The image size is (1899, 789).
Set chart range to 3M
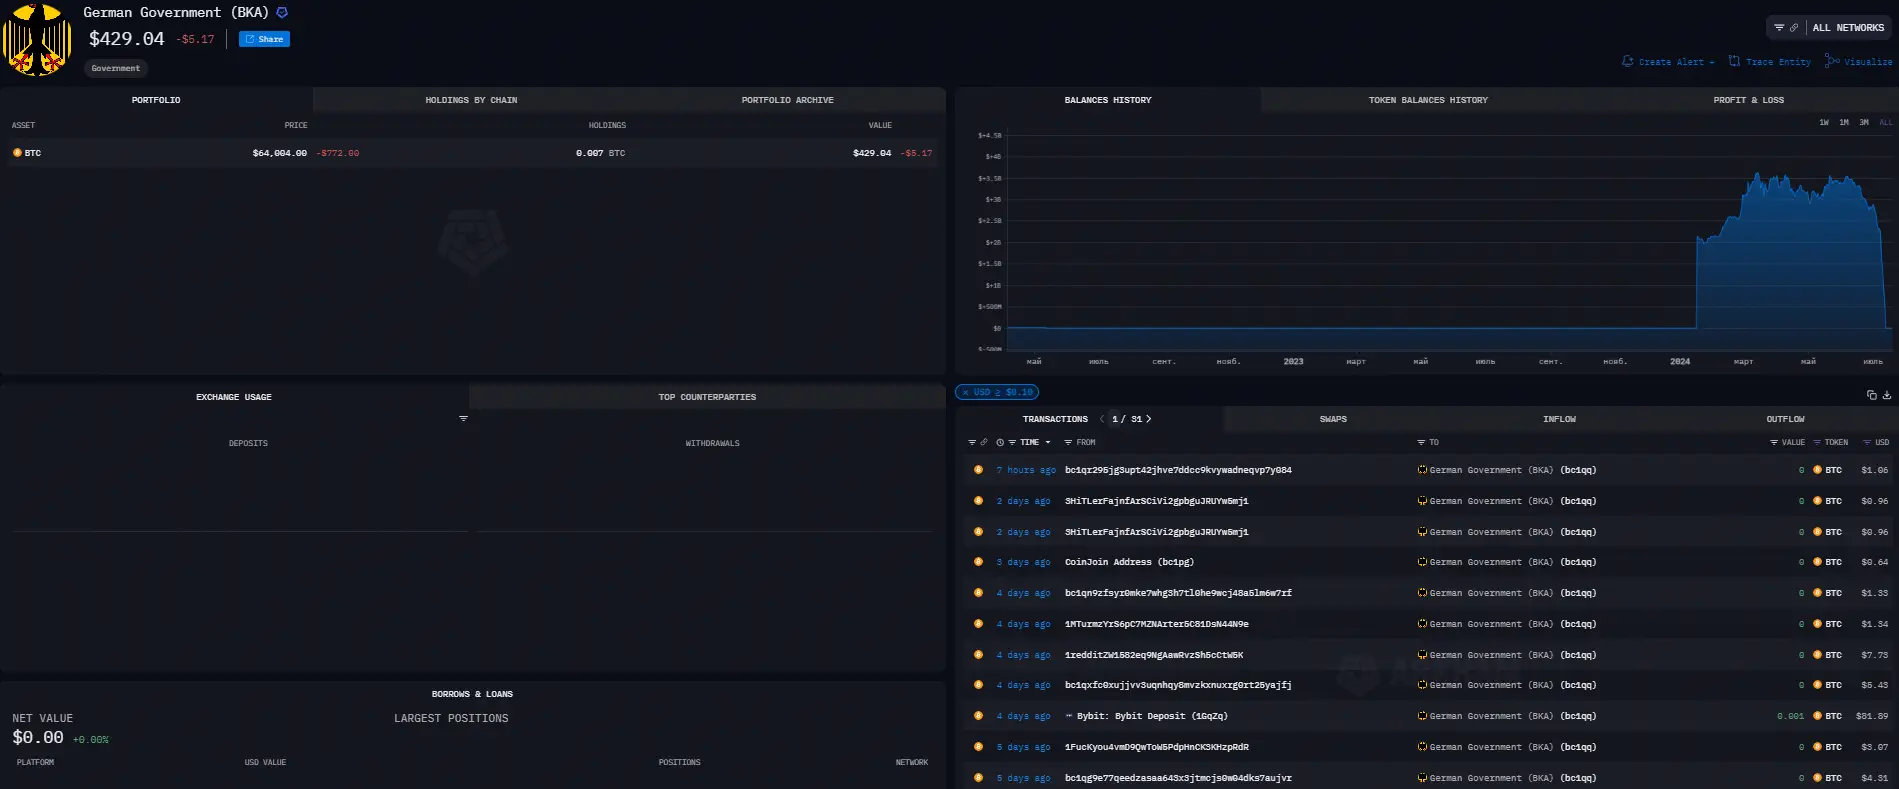pyautogui.click(x=1864, y=123)
